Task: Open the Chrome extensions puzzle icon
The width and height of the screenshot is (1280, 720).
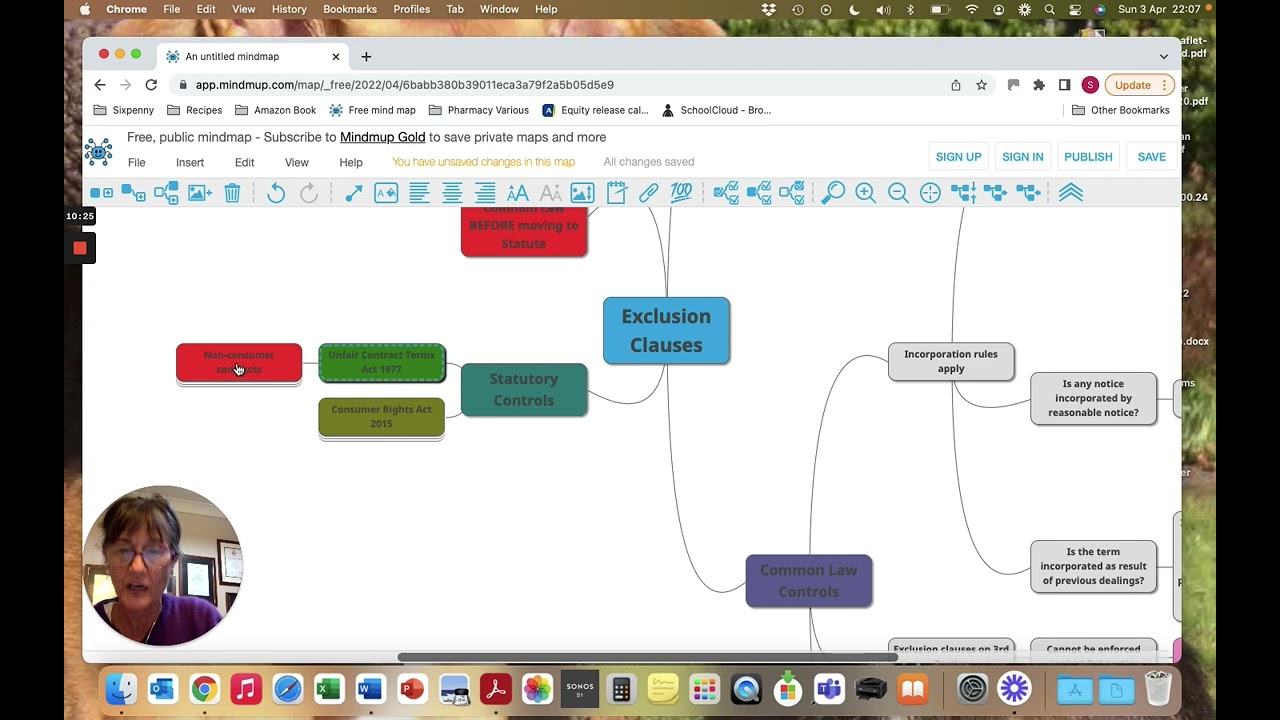Action: coord(1039,85)
